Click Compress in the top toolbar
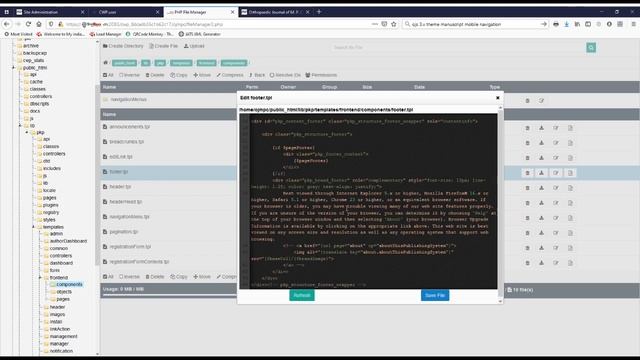The width and height of the screenshot is (640, 360). pos(230,75)
